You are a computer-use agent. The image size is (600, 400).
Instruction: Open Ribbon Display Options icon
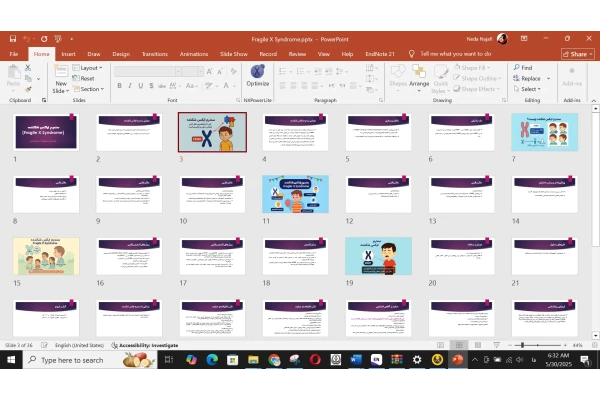point(524,39)
